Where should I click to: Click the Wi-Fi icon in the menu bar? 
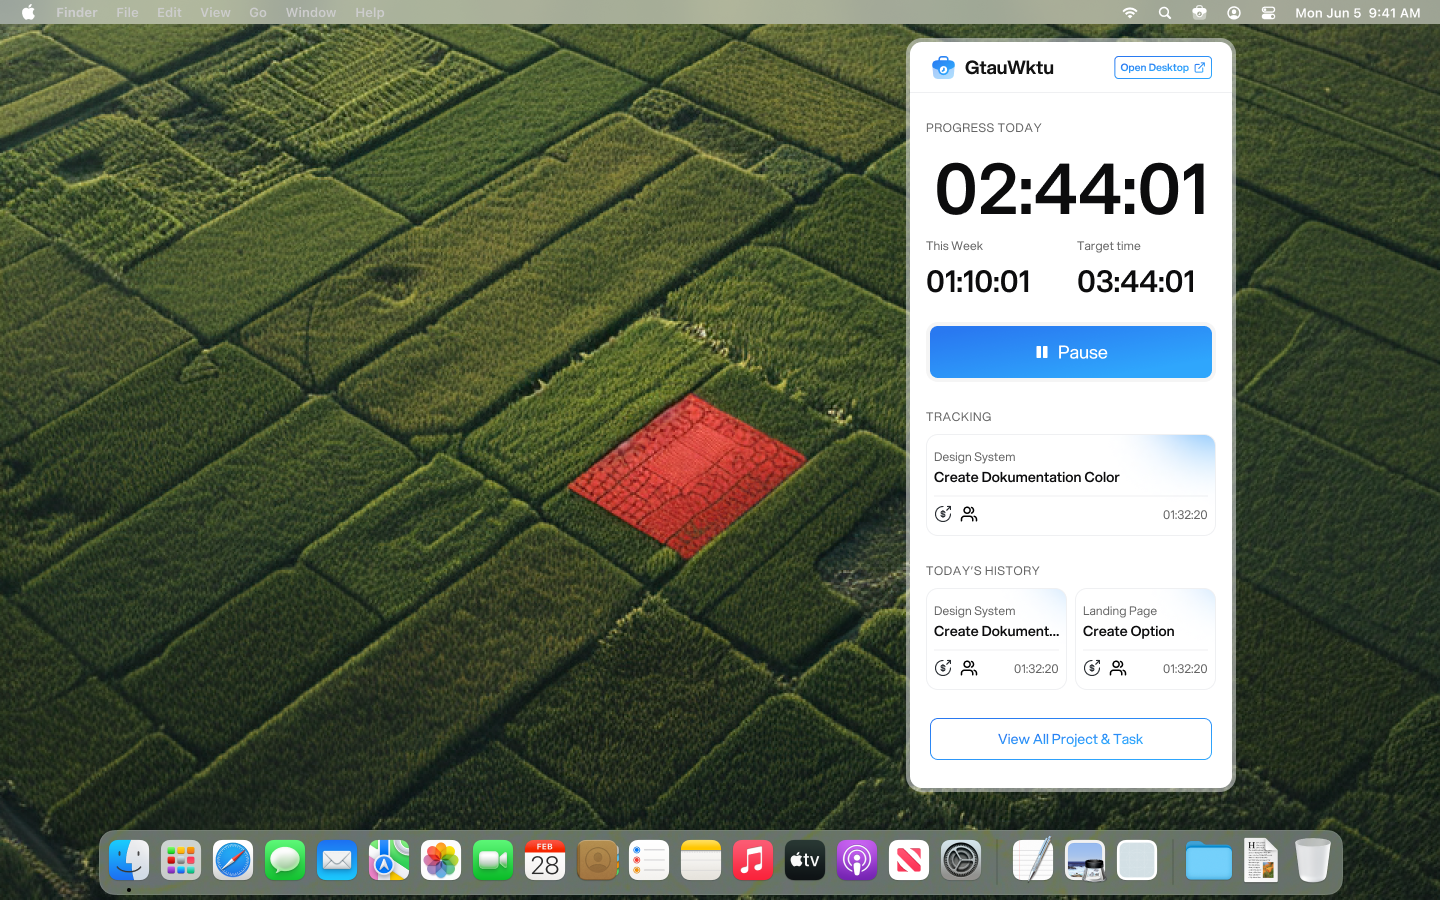1129,13
